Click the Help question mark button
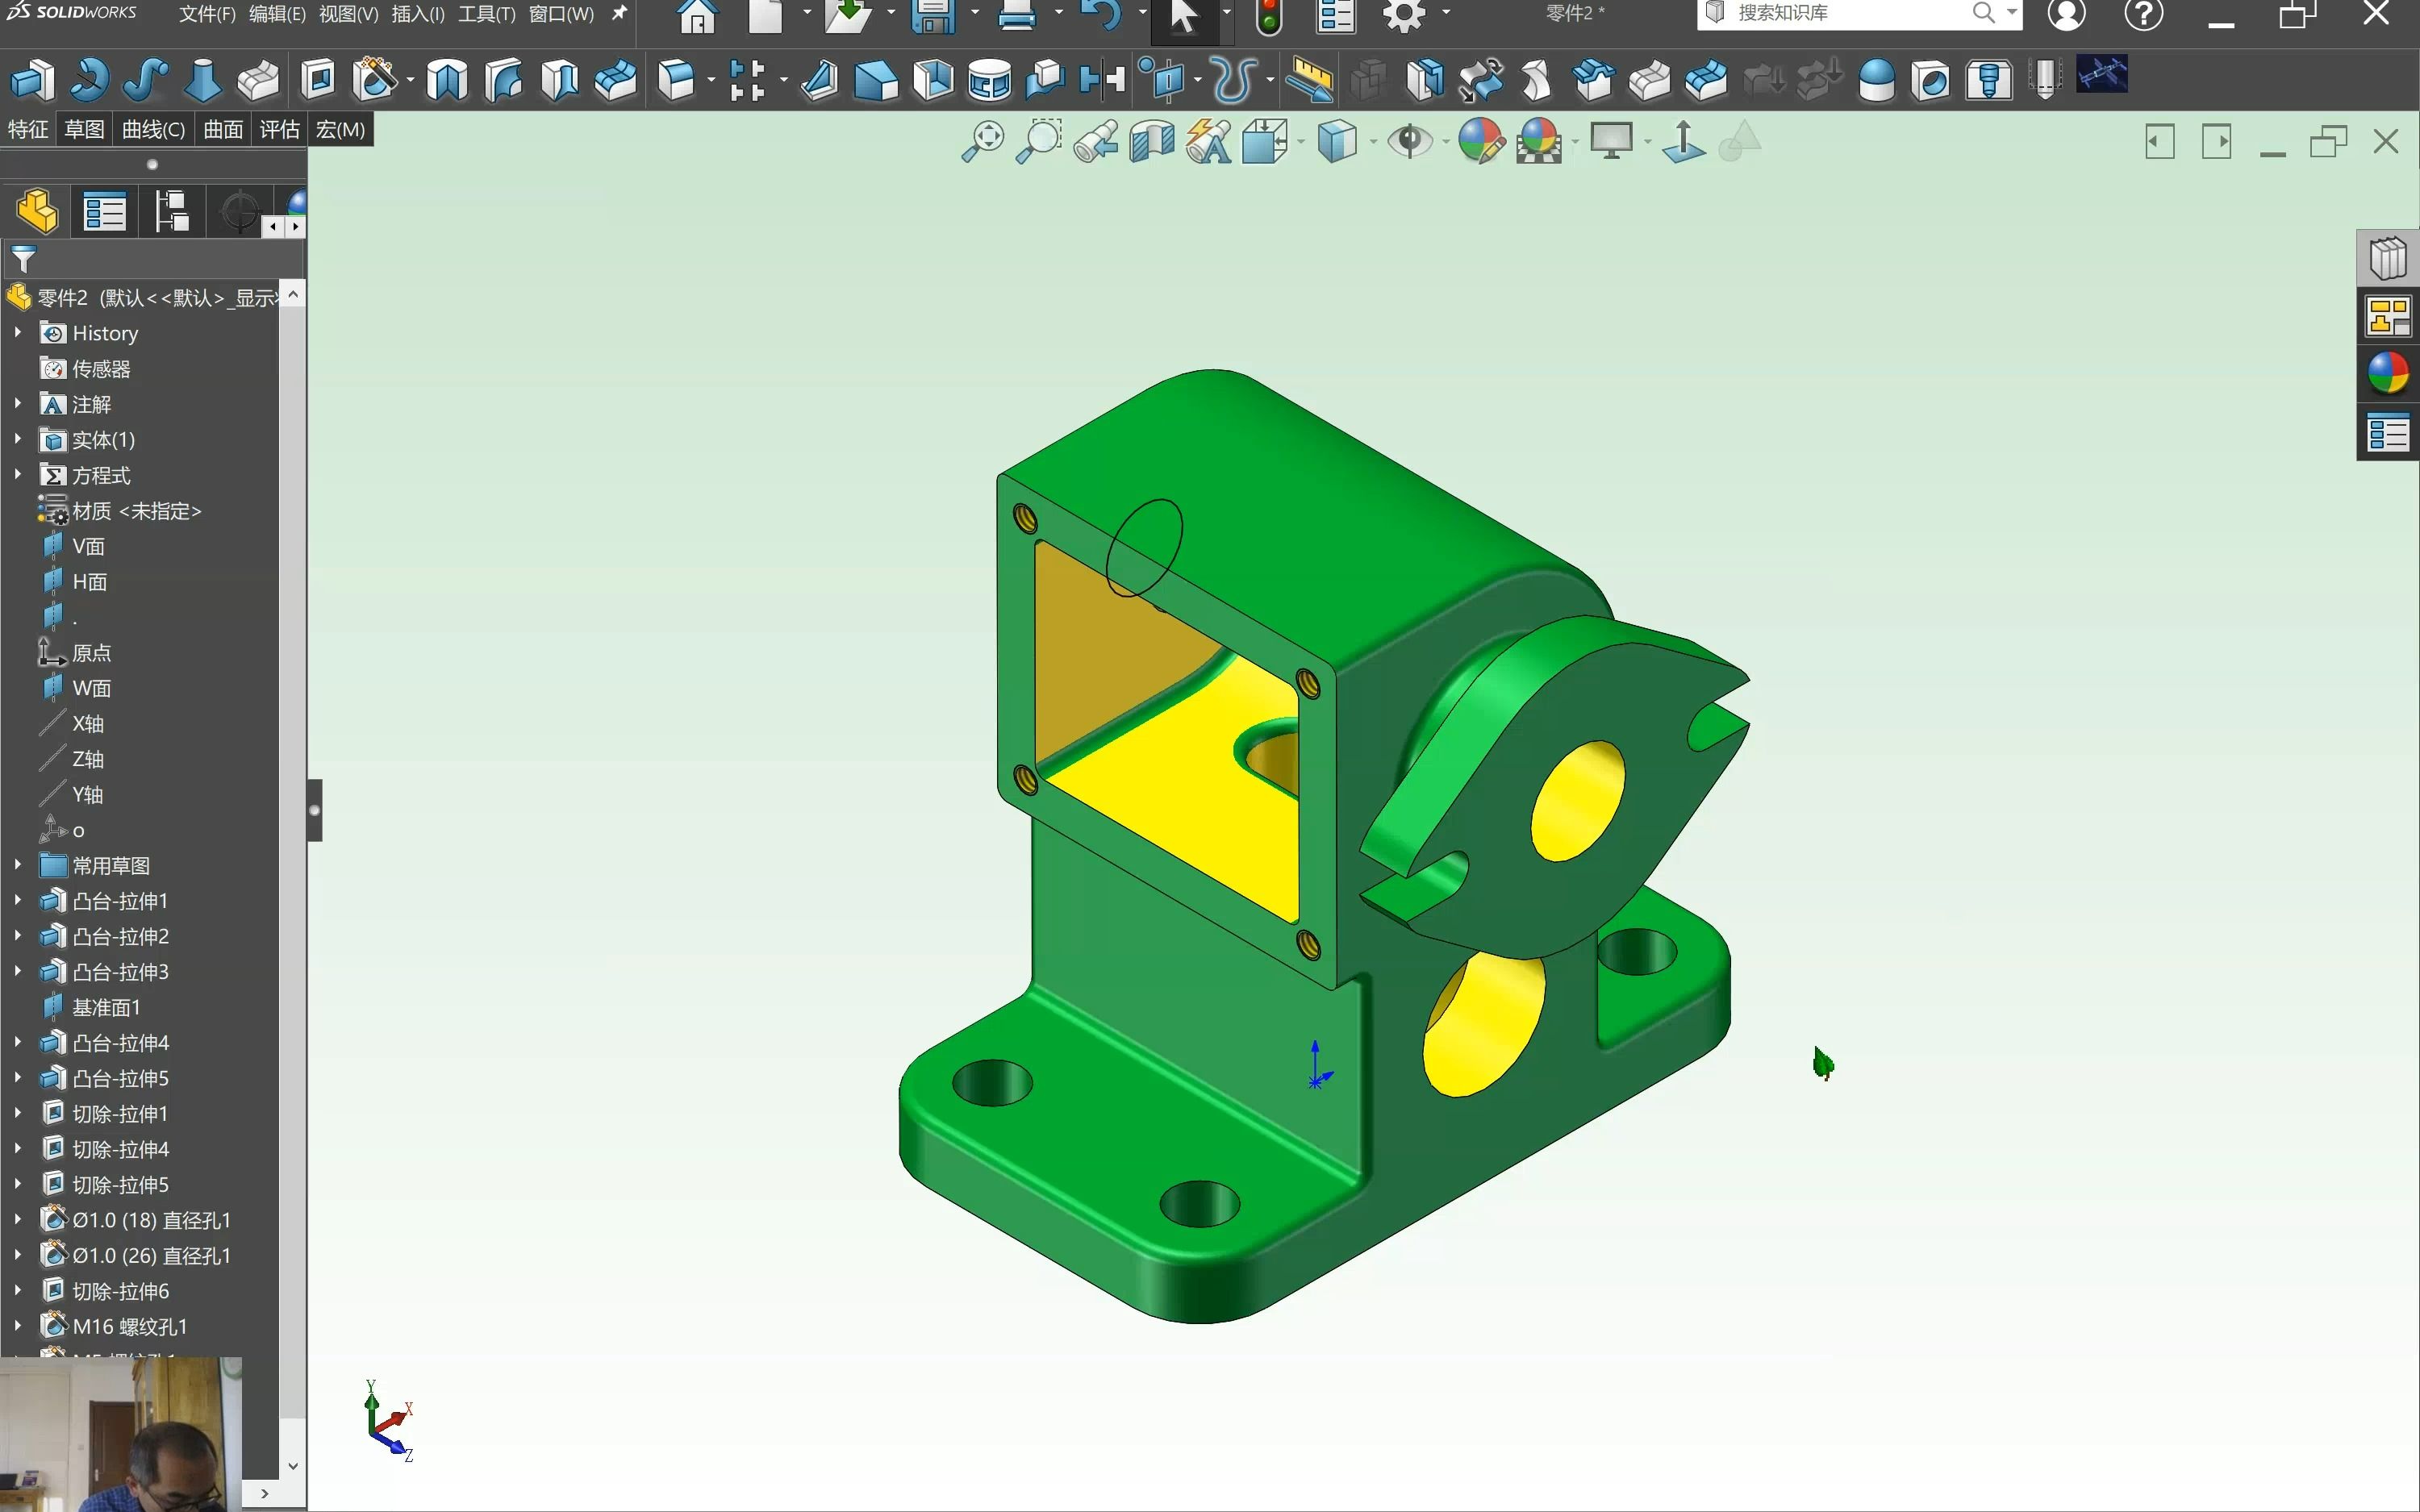 [x=2144, y=15]
